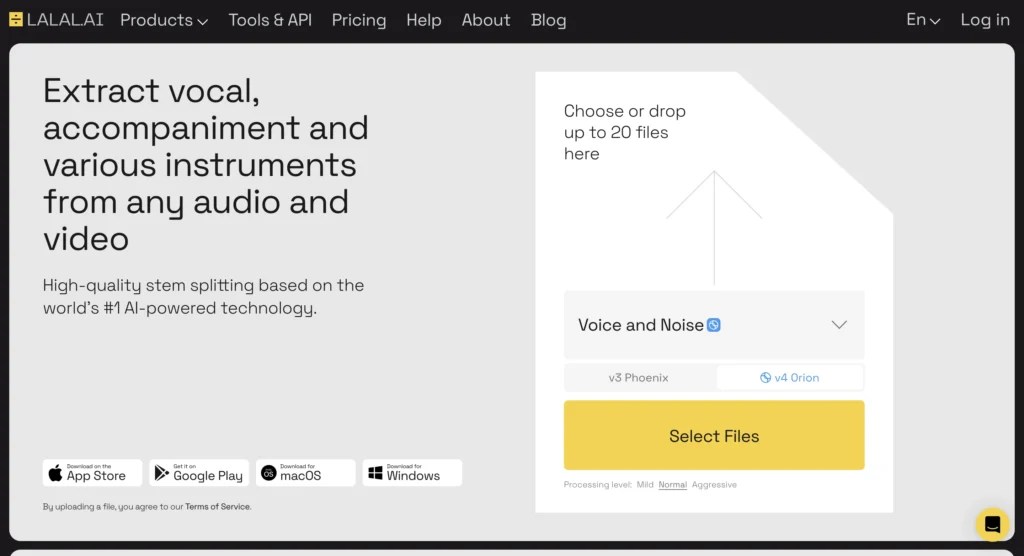
Task: Click the Orion icon beside v4 Orion
Action: pos(765,378)
